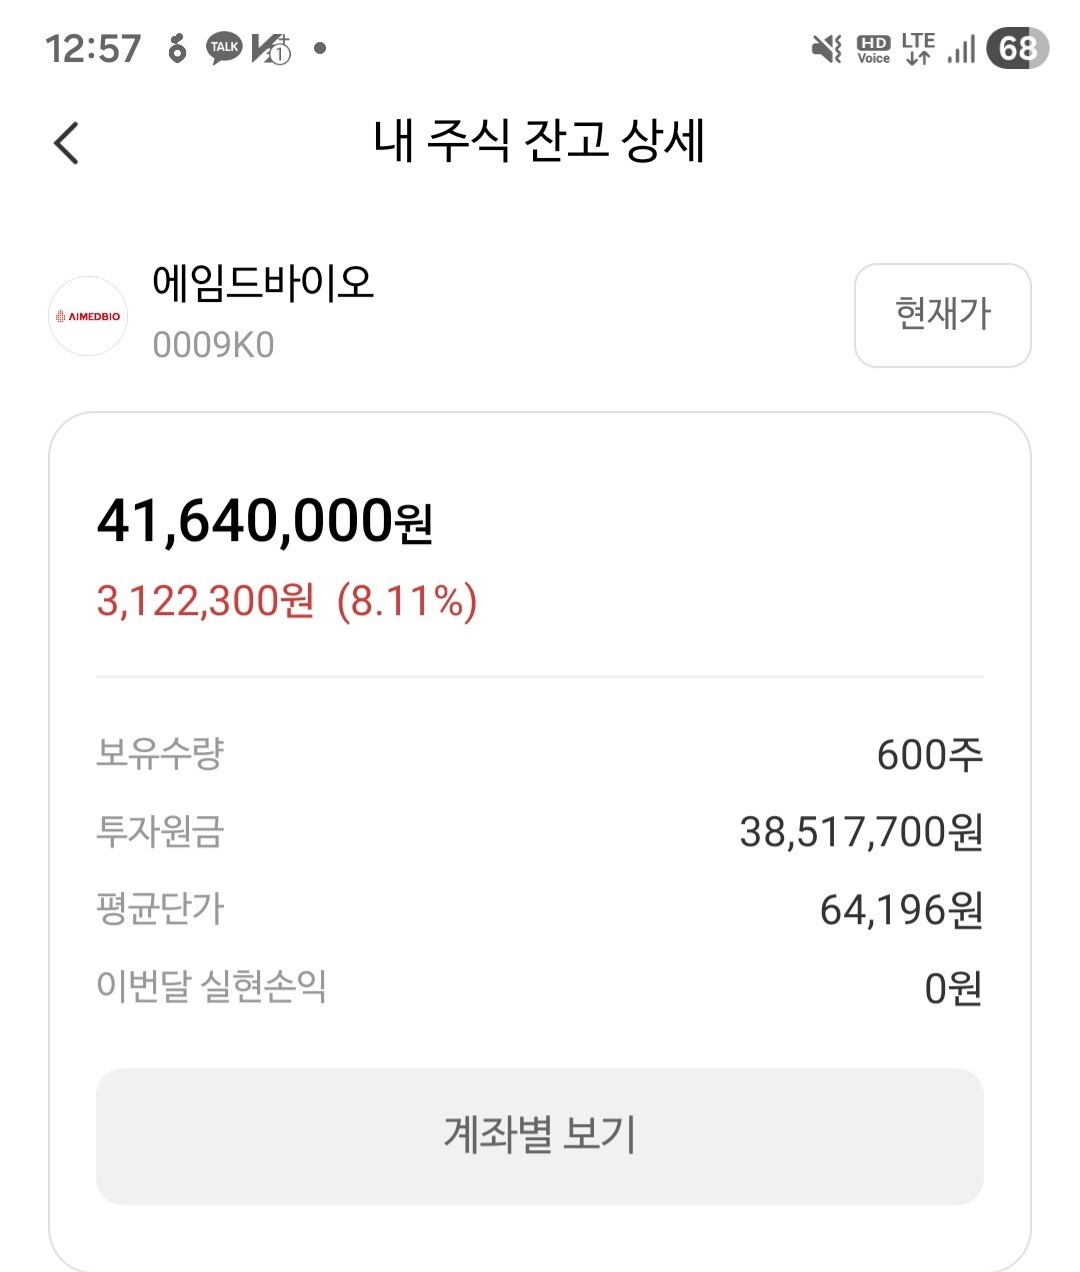The height and width of the screenshot is (1272, 1080).
Task: Tap the KakaoTalk notification icon
Action: click(224, 48)
